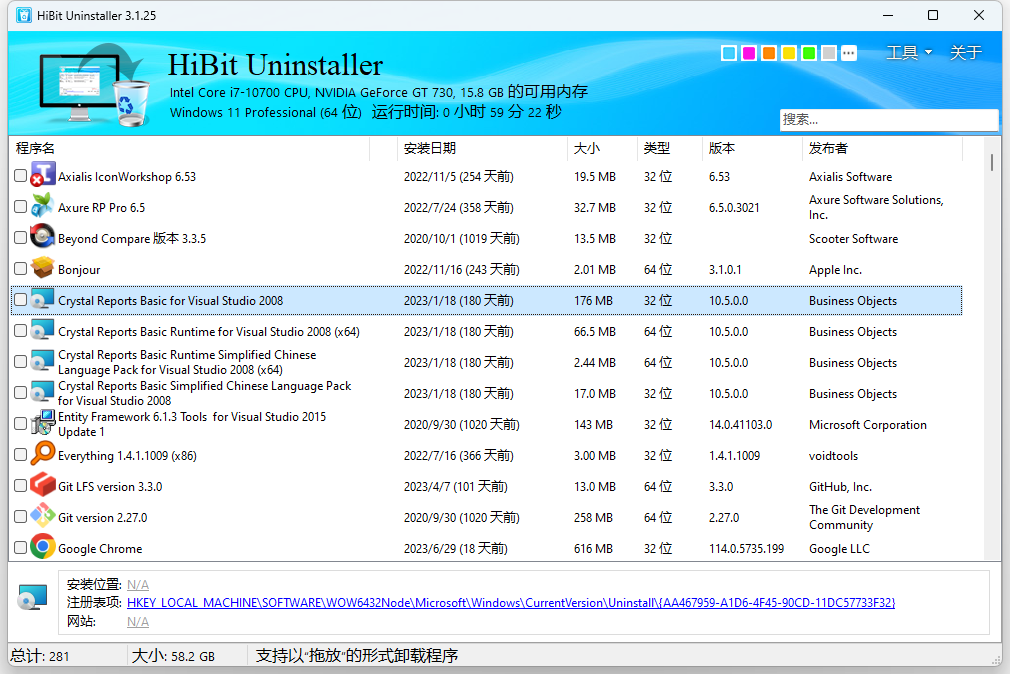Image resolution: width=1010 pixels, height=674 pixels.
Task: Click the voidtools publisher cell
Action: [x=834, y=456]
